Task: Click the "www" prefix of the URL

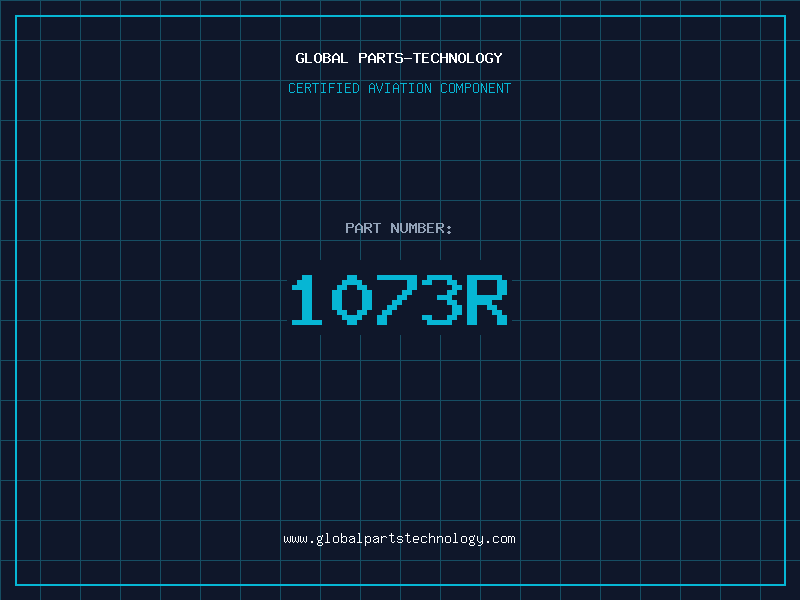Action: [x=295, y=539]
